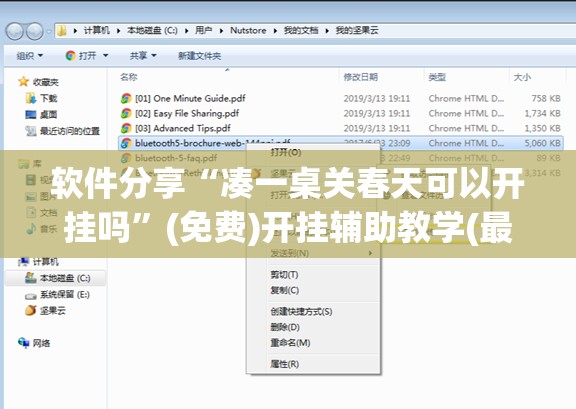This screenshot has height=409, width=576.
Task: Click the 计算机 icon in navigation pane
Action: [24, 262]
